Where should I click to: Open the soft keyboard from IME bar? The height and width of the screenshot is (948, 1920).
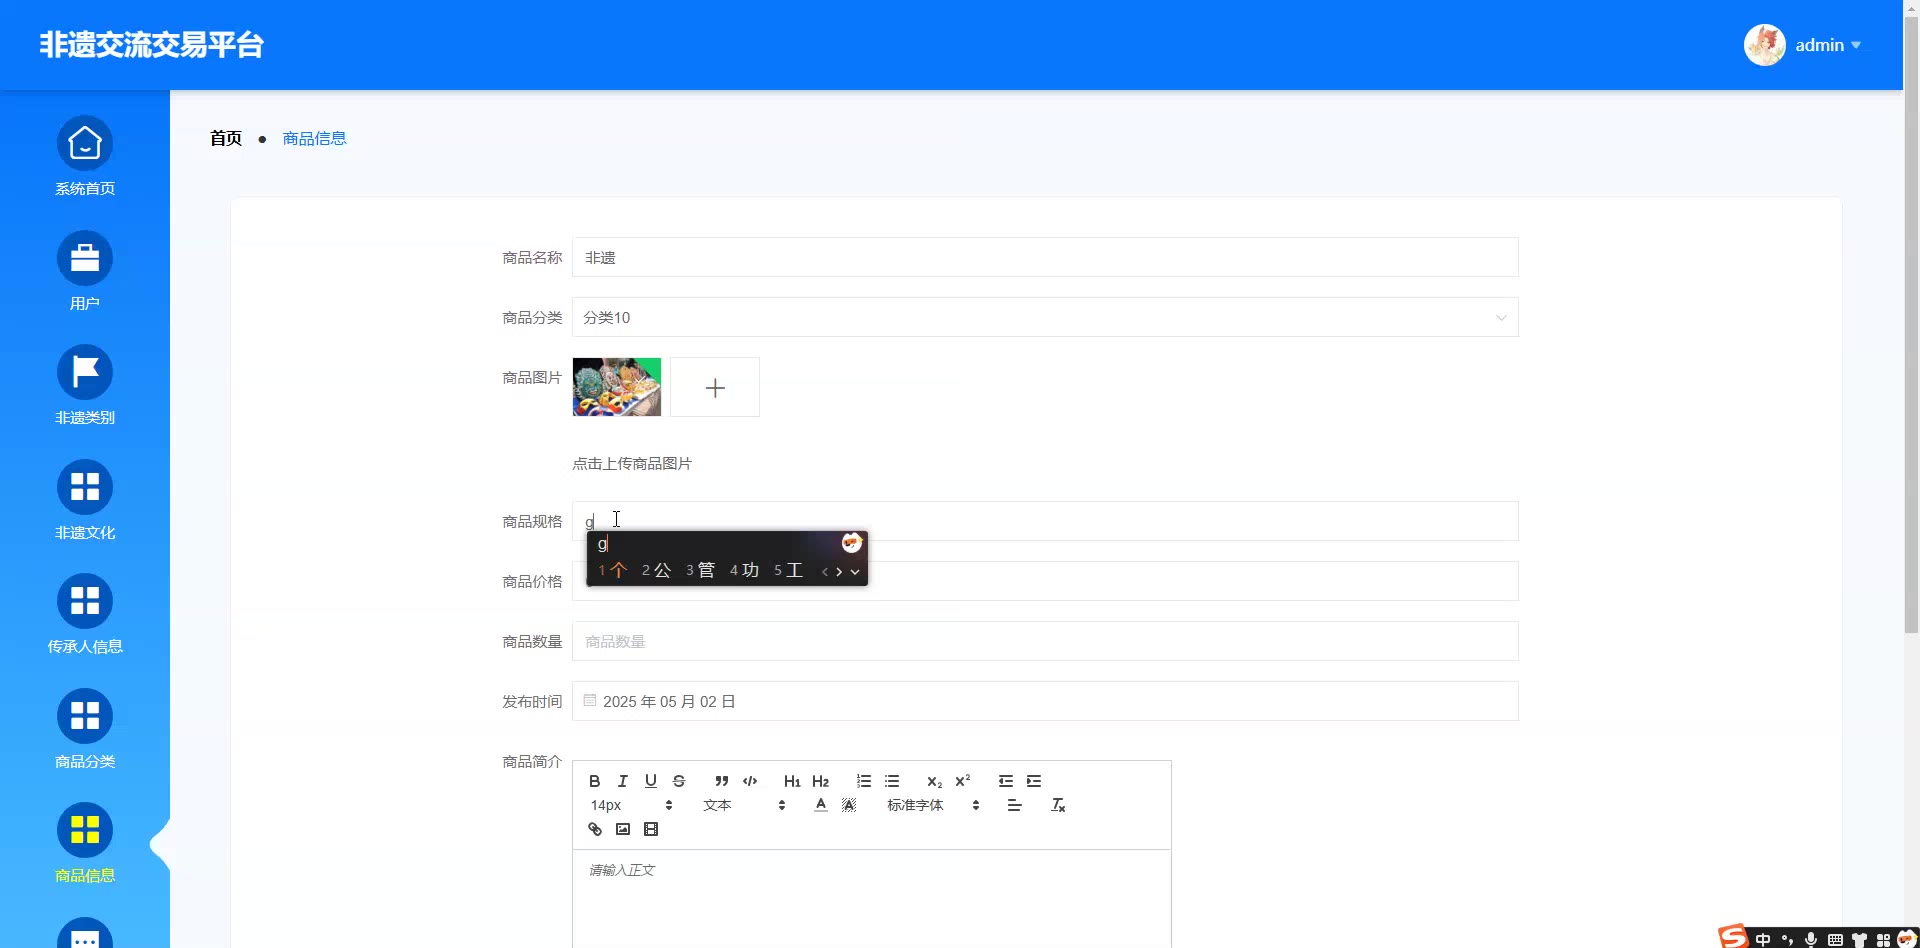click(x=1835, y=939)
